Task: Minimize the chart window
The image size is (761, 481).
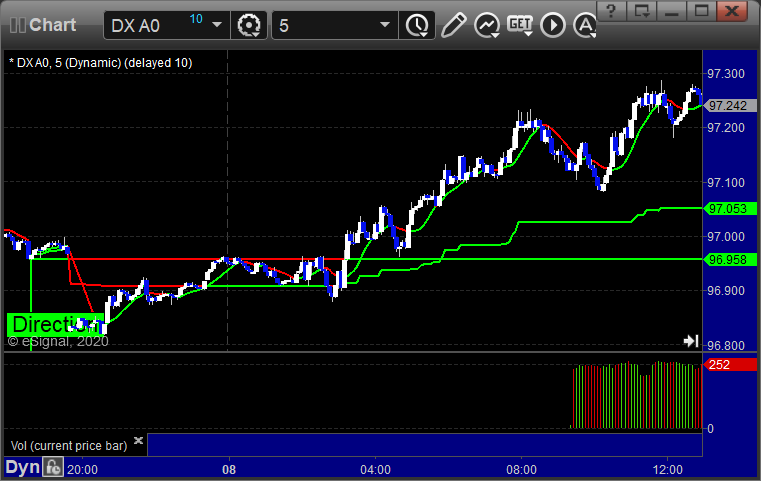Action: (672, 11)
